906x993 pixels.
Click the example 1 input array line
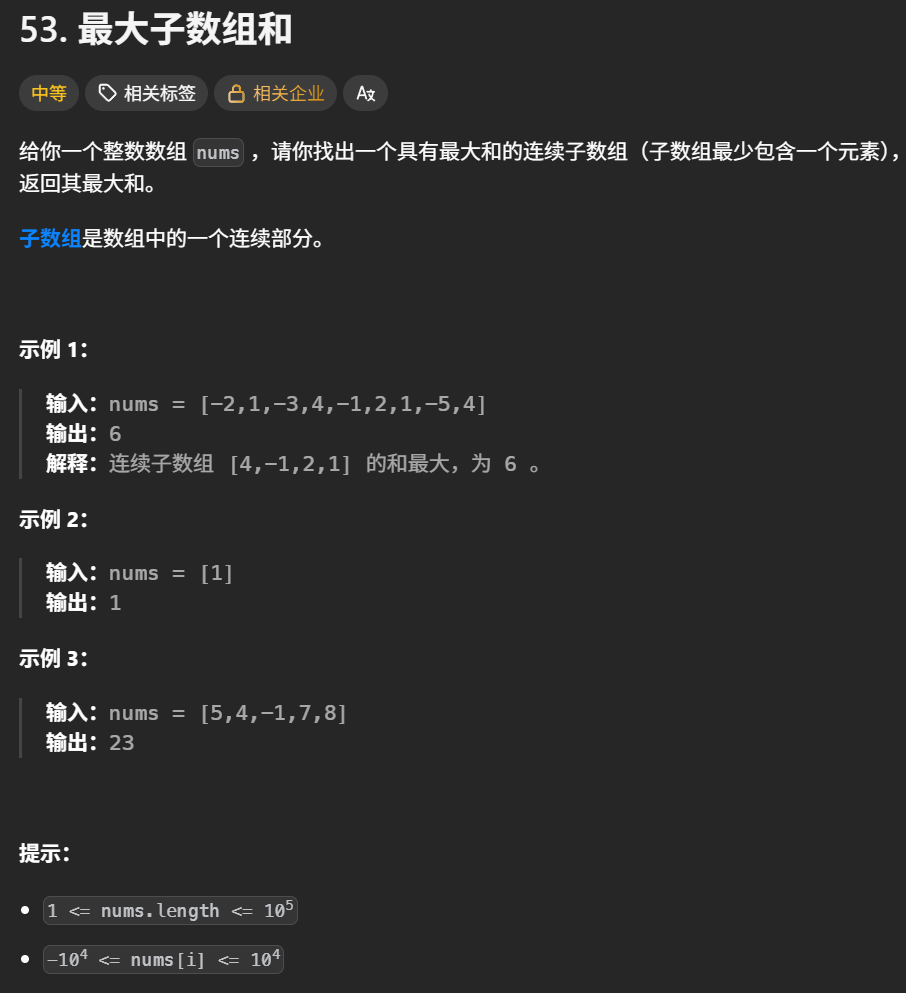[266, 404]
